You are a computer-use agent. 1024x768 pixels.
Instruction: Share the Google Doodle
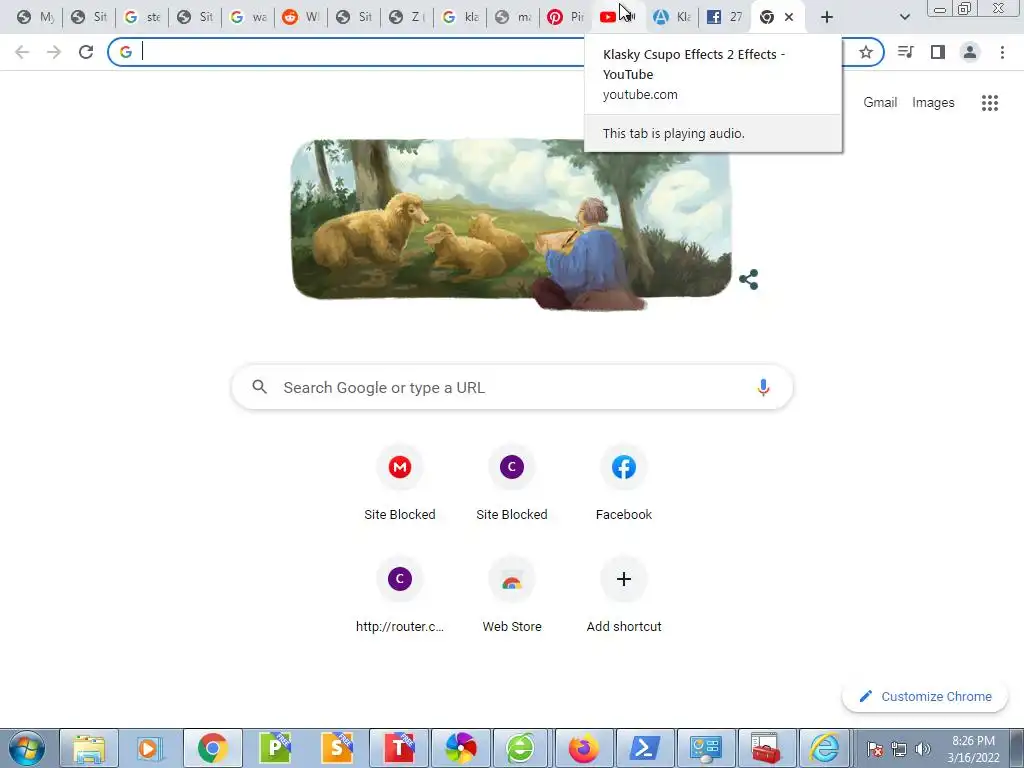(x=748, y=280)
